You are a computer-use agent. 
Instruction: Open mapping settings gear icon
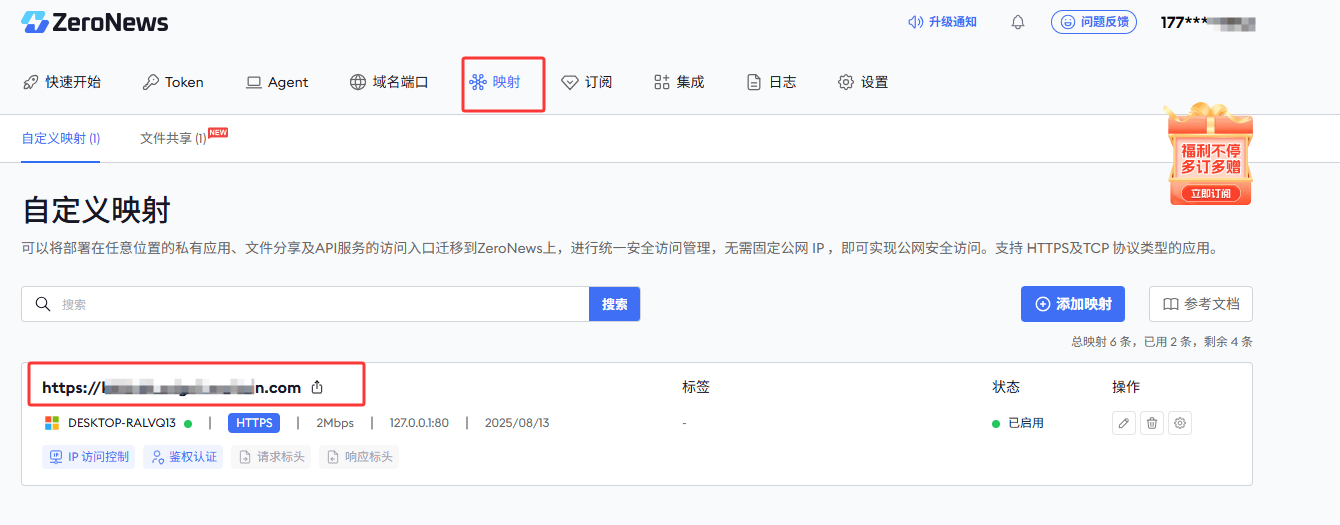pos(1180,423)
